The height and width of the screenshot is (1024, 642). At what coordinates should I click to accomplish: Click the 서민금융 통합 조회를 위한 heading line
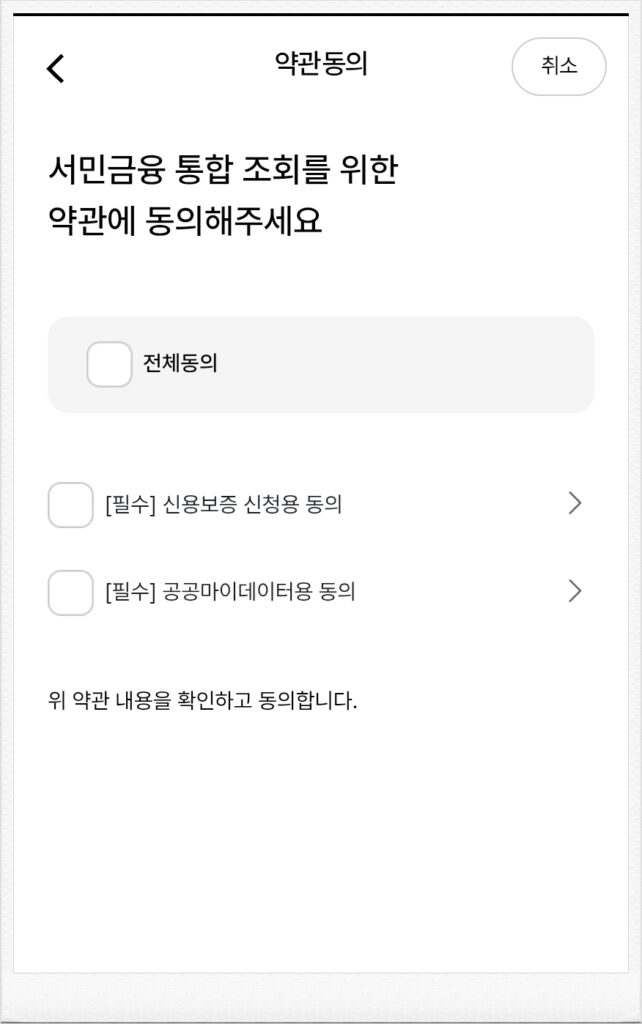coord(222,171)
